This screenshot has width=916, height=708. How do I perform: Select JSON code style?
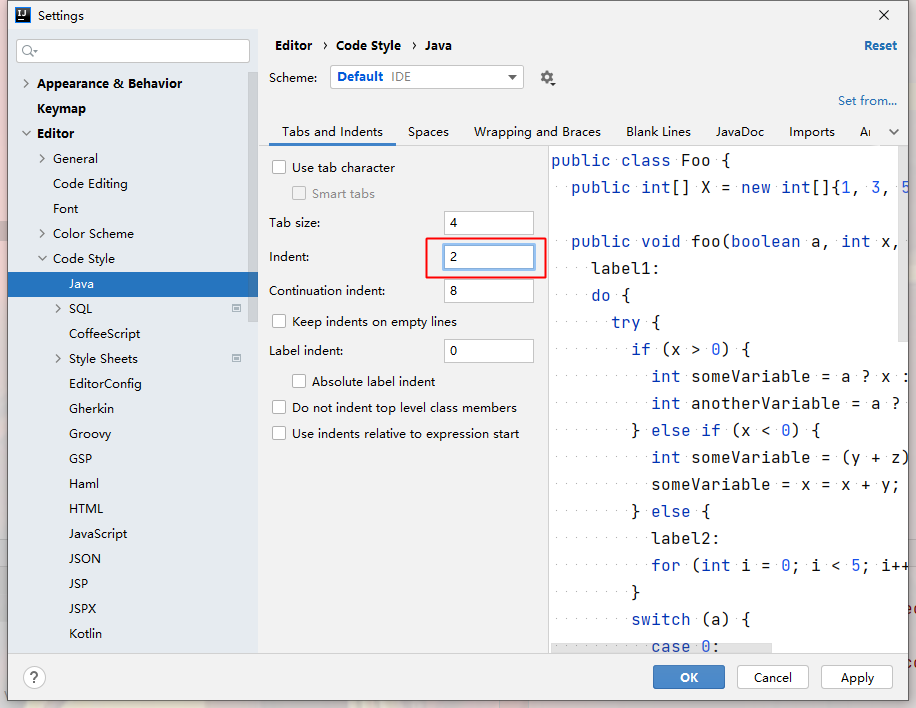tap(85, 559)
